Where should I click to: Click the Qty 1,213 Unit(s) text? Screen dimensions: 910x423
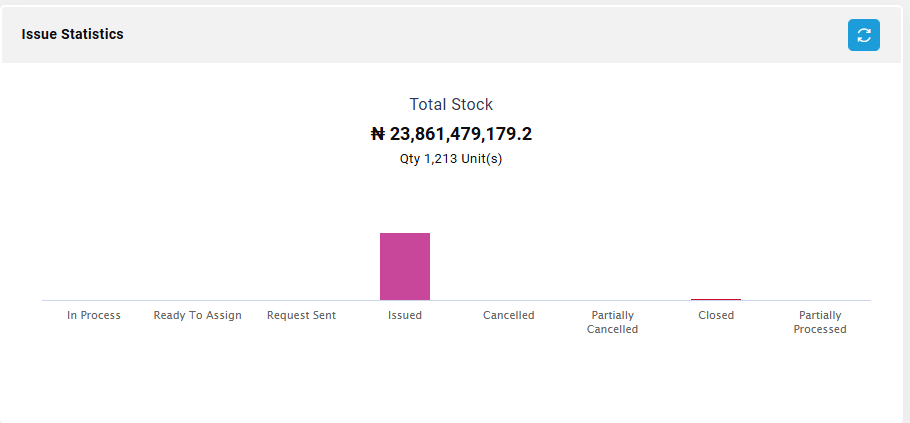coord(451,159)
